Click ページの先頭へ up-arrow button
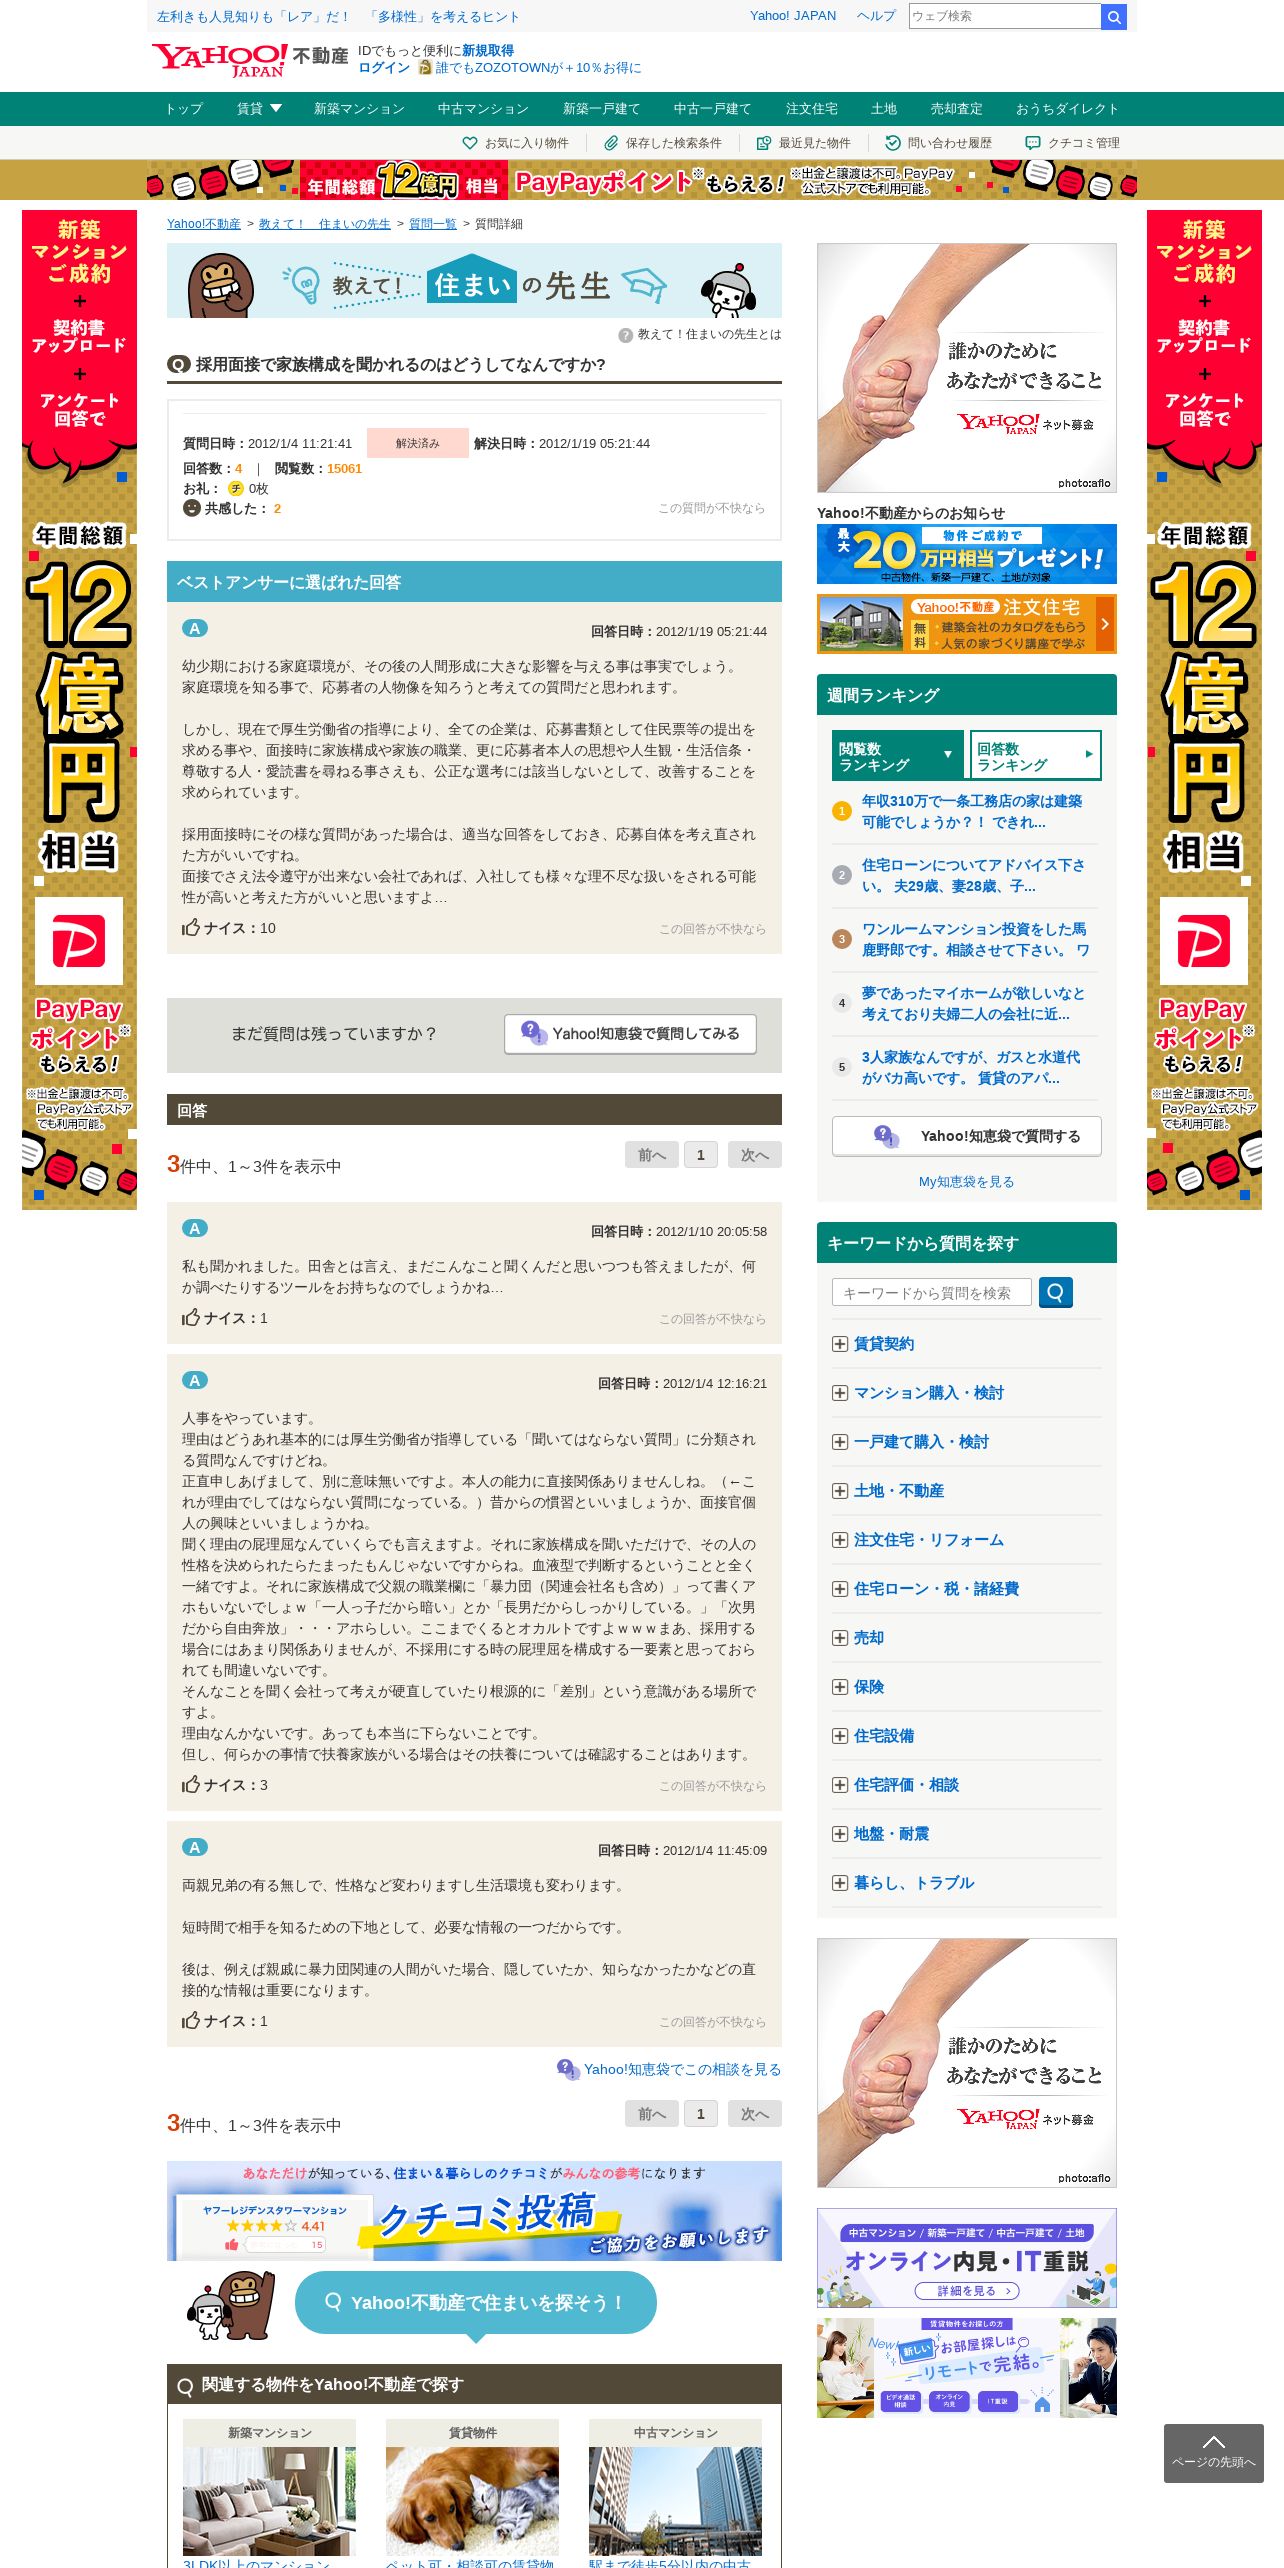This screenshot has height=2568, width=1284. 1213,2453
